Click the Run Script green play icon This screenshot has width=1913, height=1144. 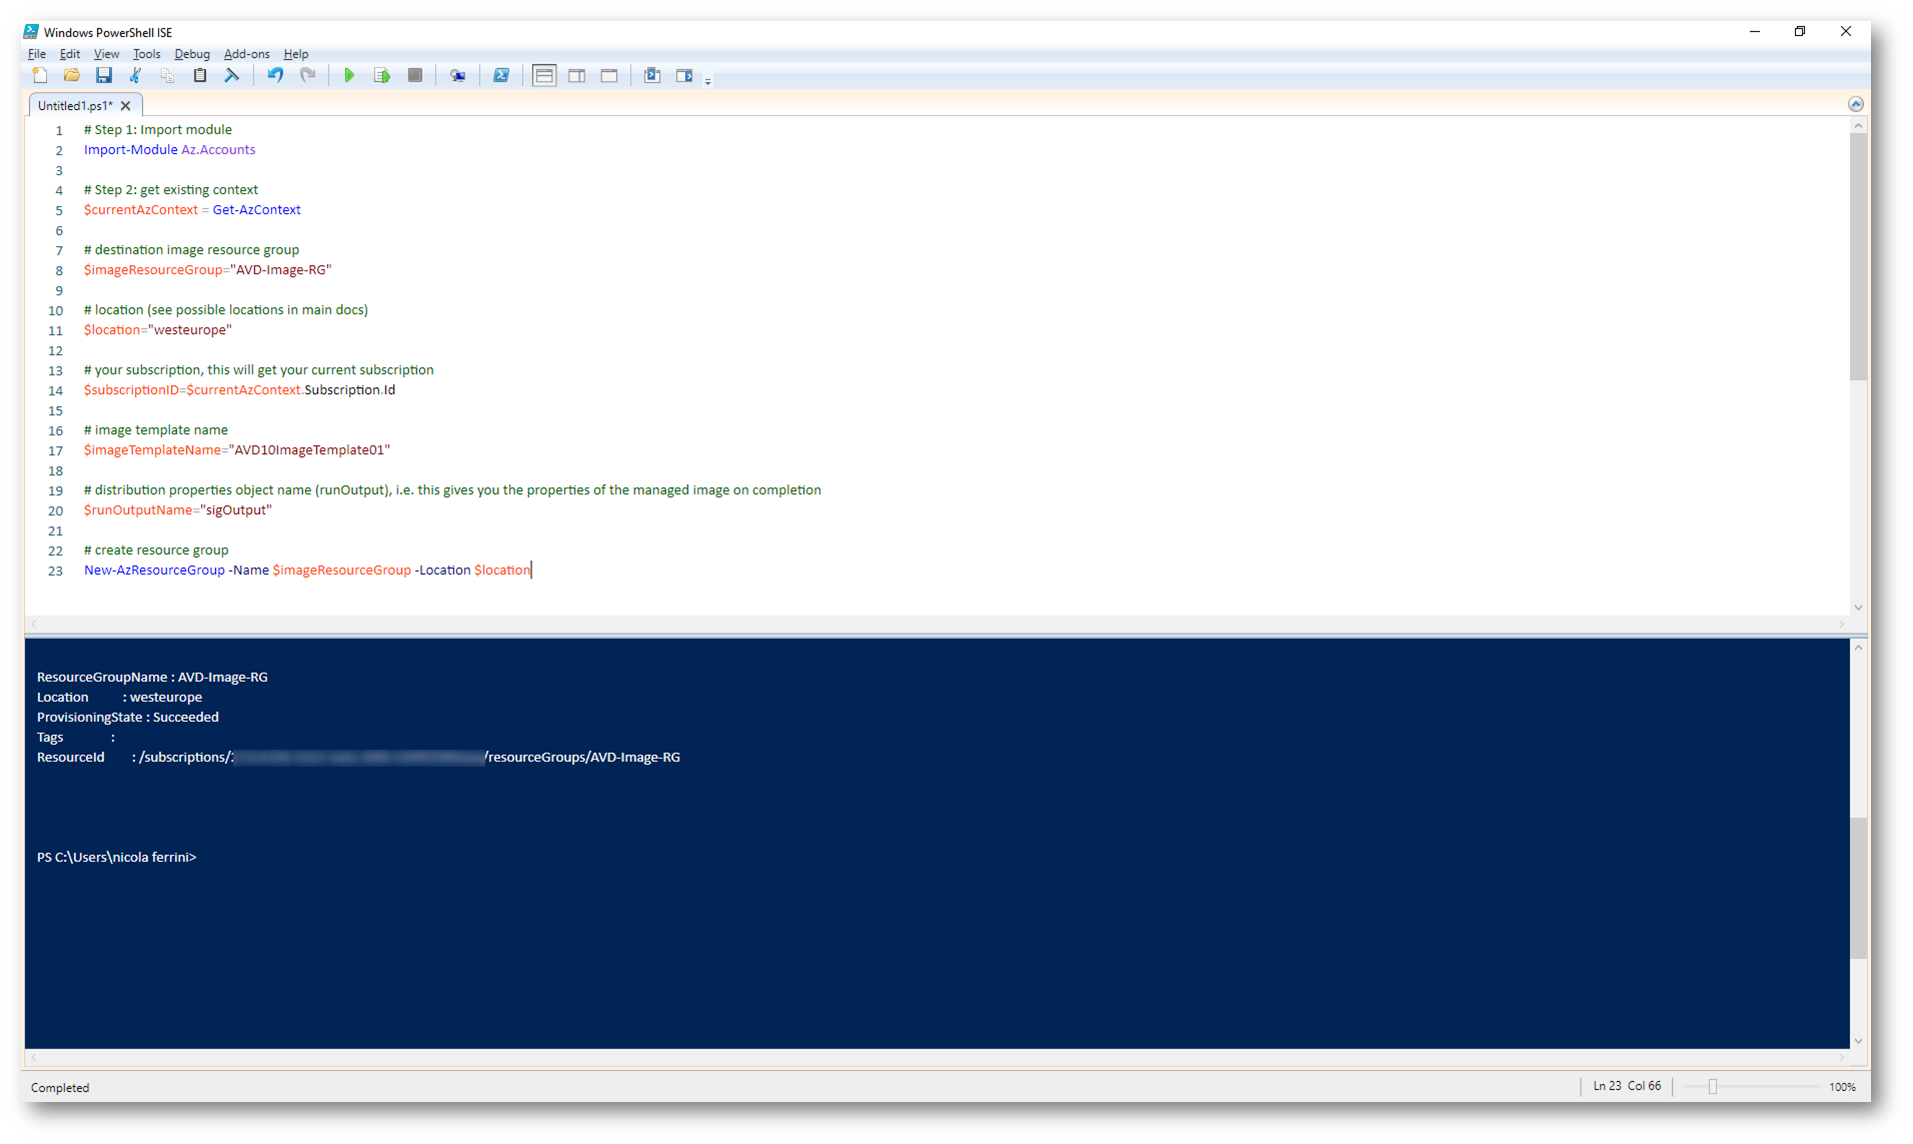point(349,76)
